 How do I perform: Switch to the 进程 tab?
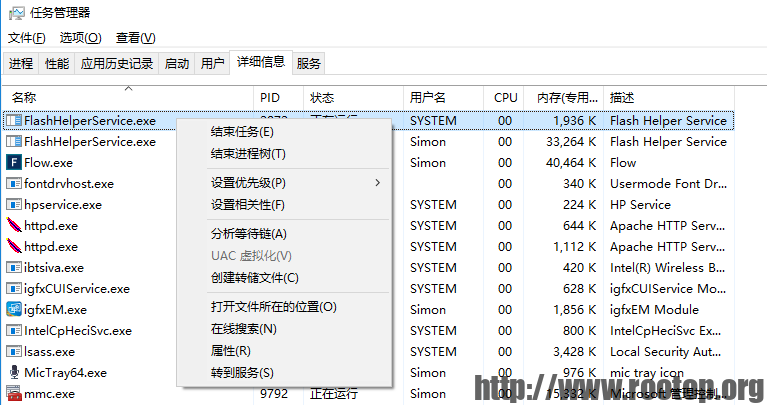(x=21, y=63)
